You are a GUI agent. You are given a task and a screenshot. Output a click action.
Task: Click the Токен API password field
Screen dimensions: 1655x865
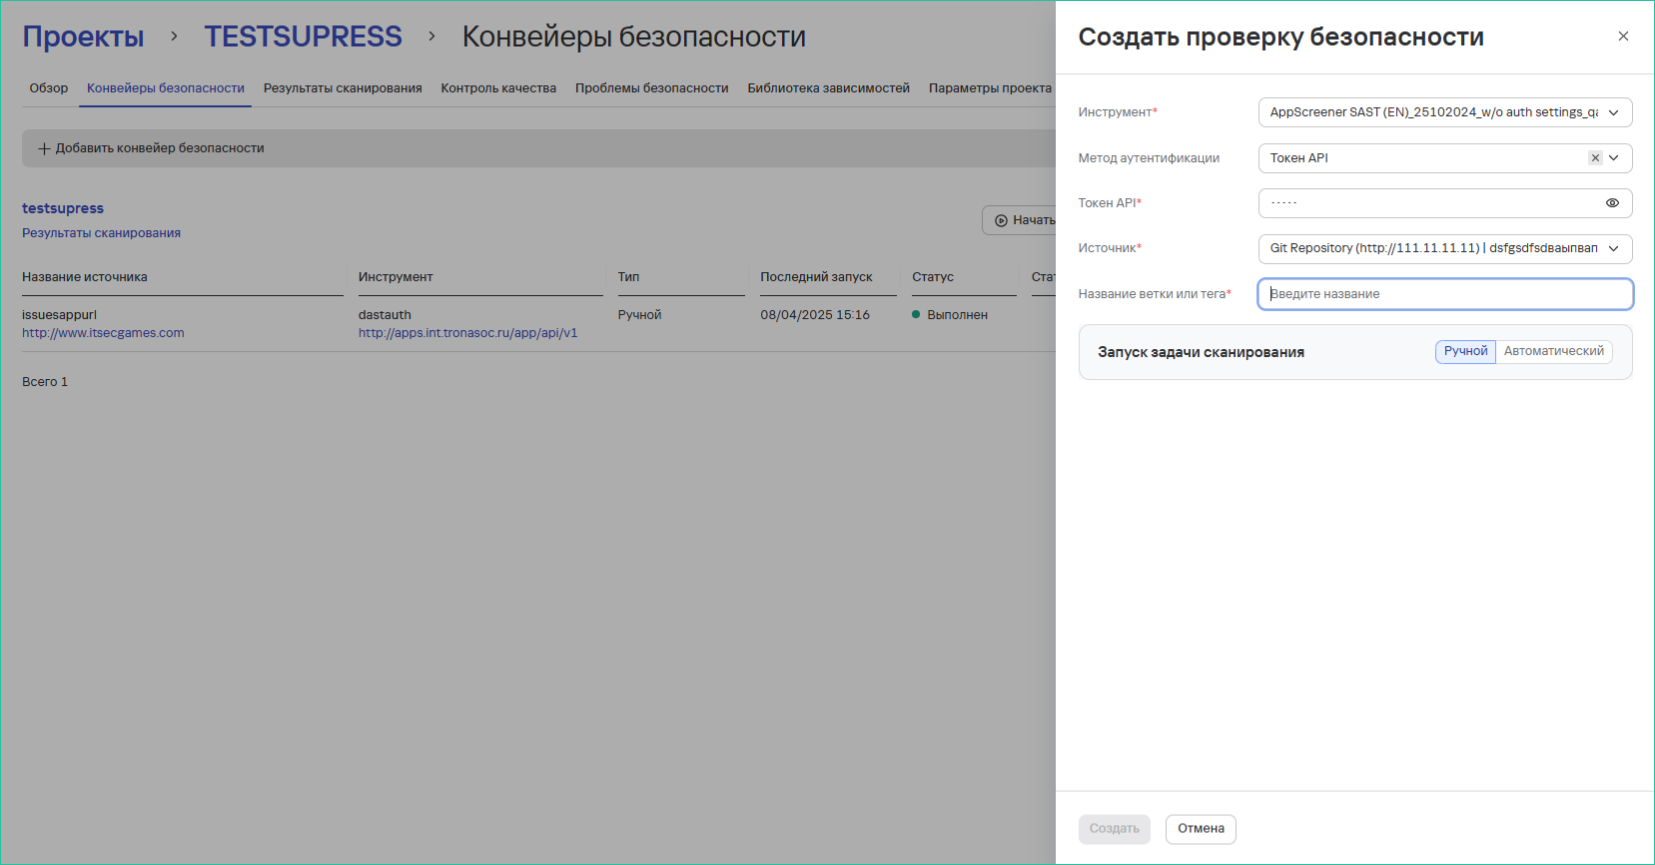pos(1430,203)
